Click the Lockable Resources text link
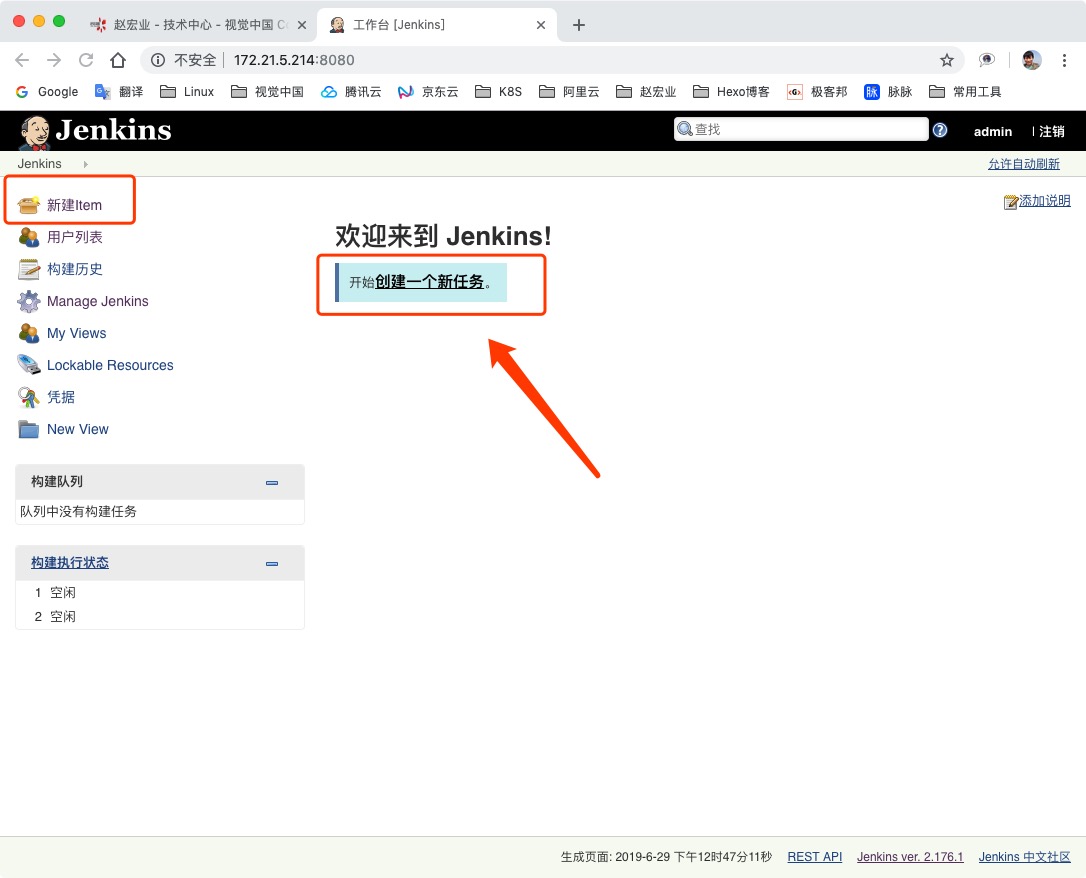The height and width of the screenshot is (878, 1086). (110, 365)
